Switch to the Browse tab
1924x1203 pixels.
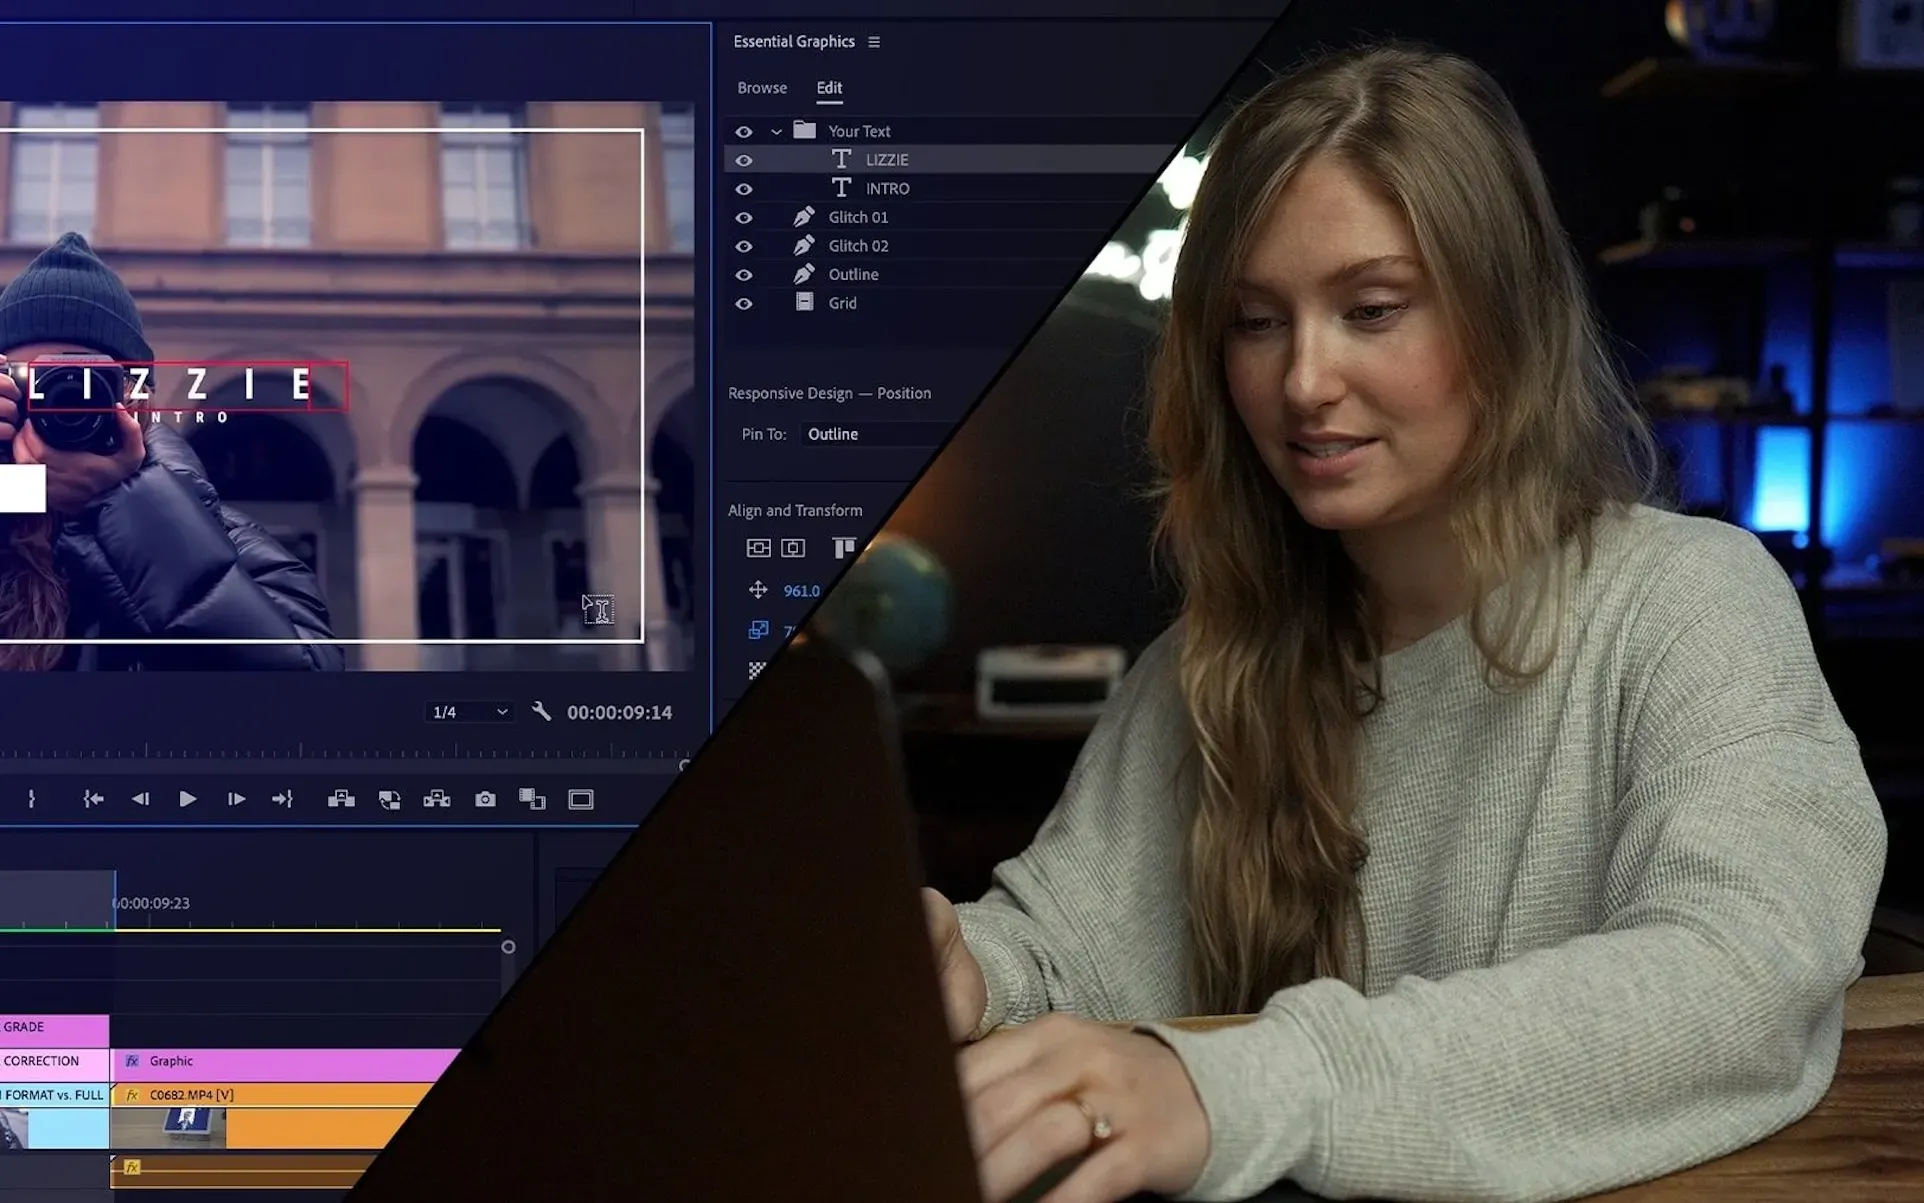coord(762,88)
